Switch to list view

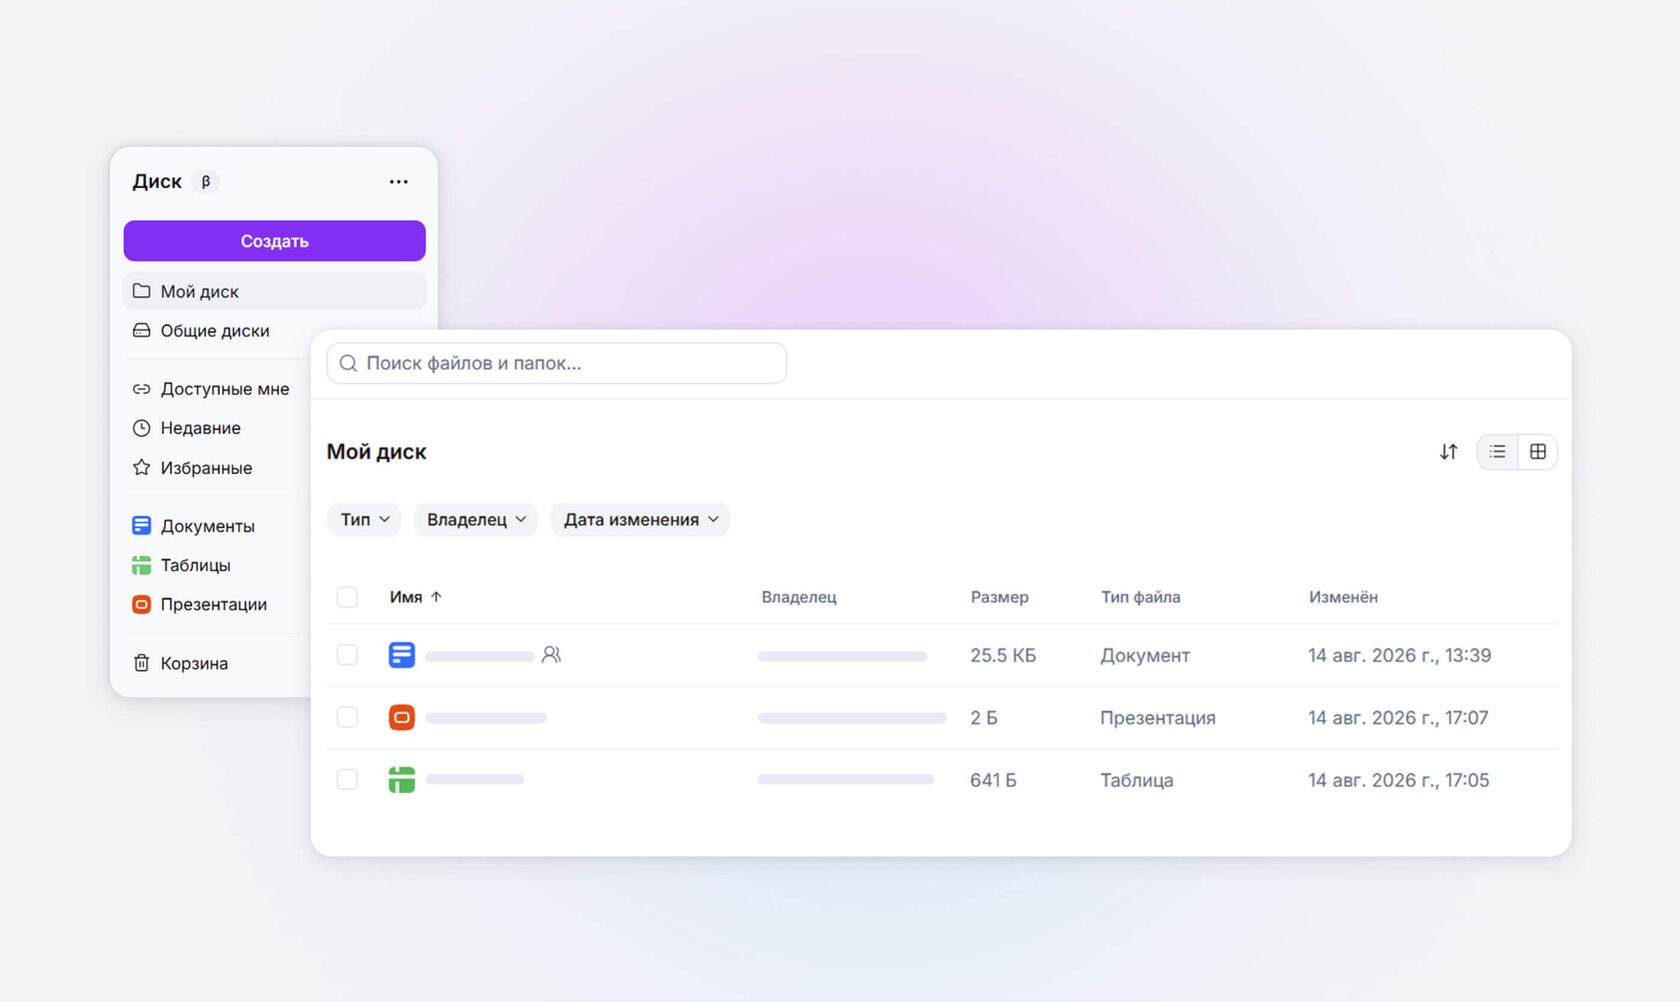pyautogui.click(x=1497, y=452)
